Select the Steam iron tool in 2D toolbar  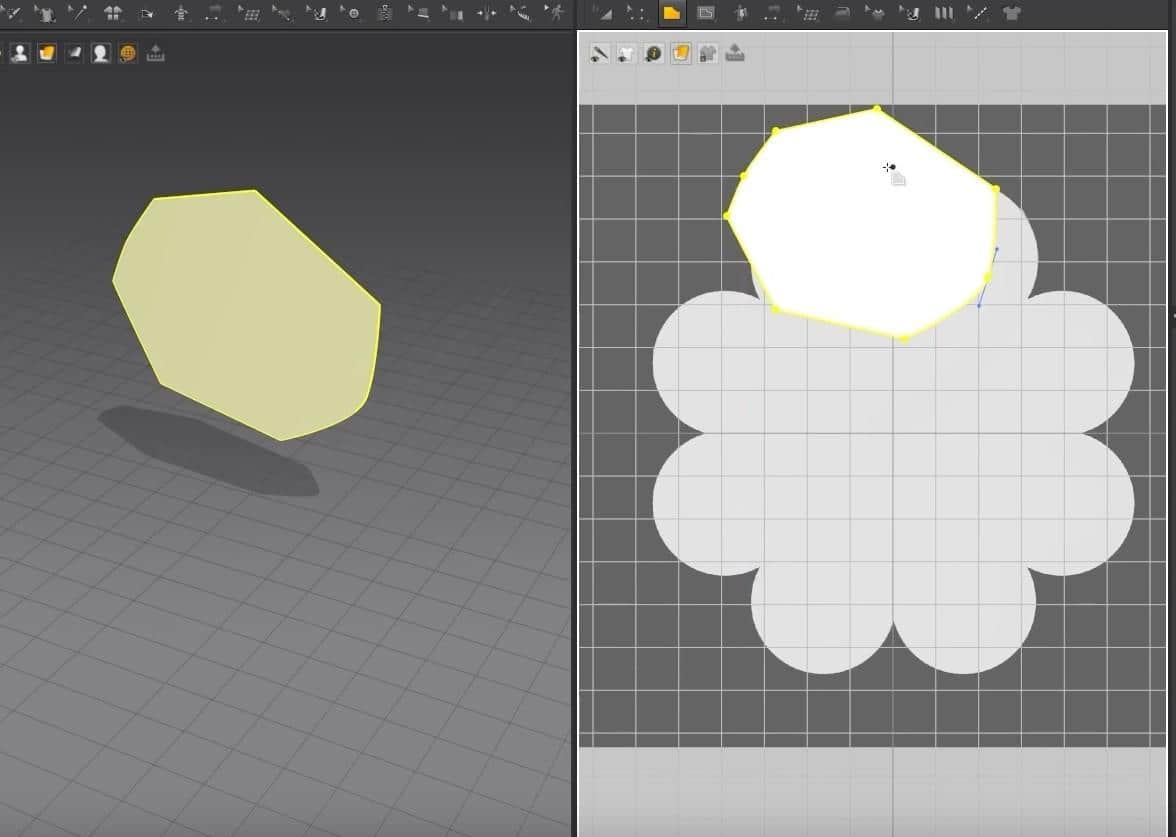click(x=842, y=13)
